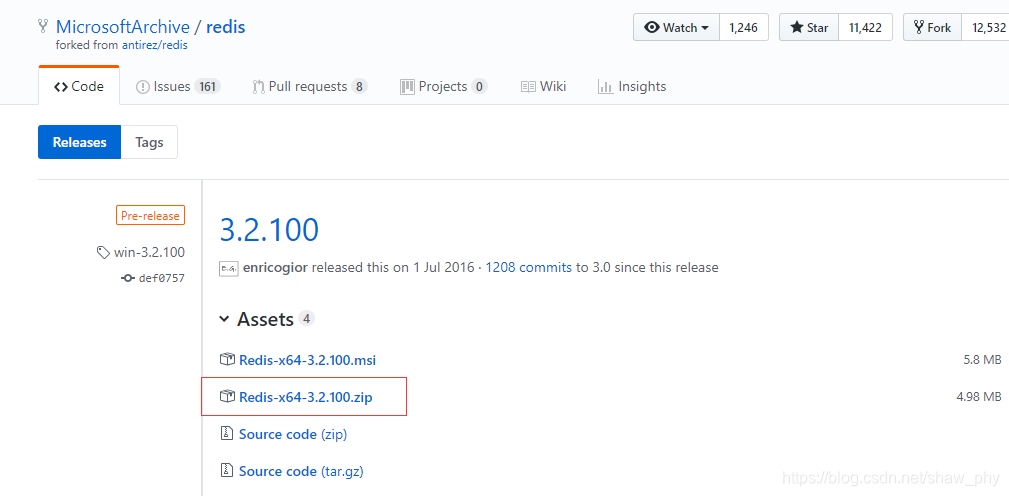Switch to the Code tab

[x=79, y=86]
